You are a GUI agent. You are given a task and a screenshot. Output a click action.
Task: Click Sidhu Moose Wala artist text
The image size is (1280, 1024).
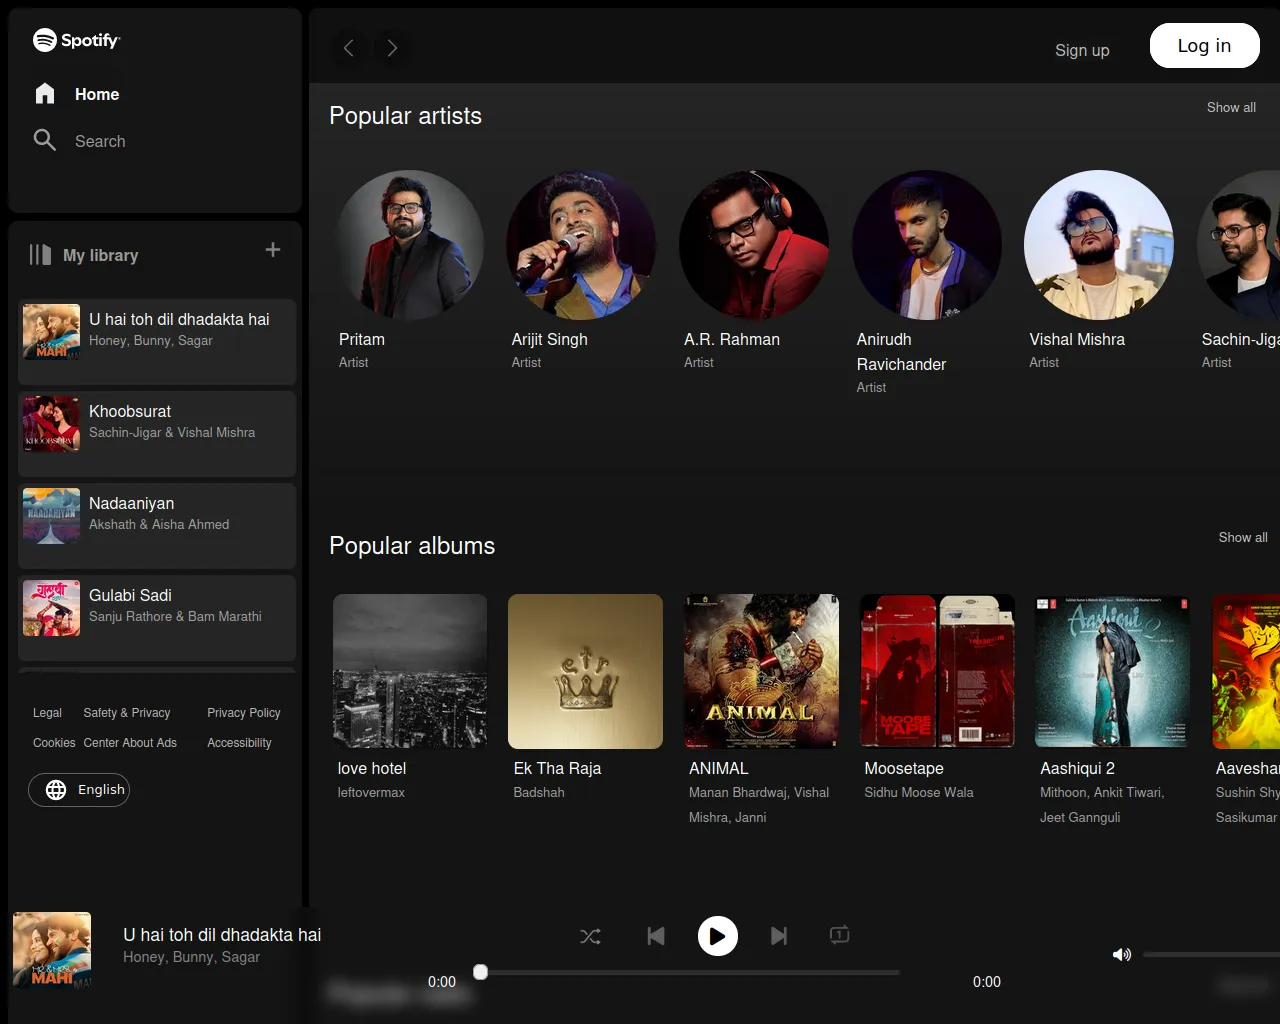tap(919, 792)
